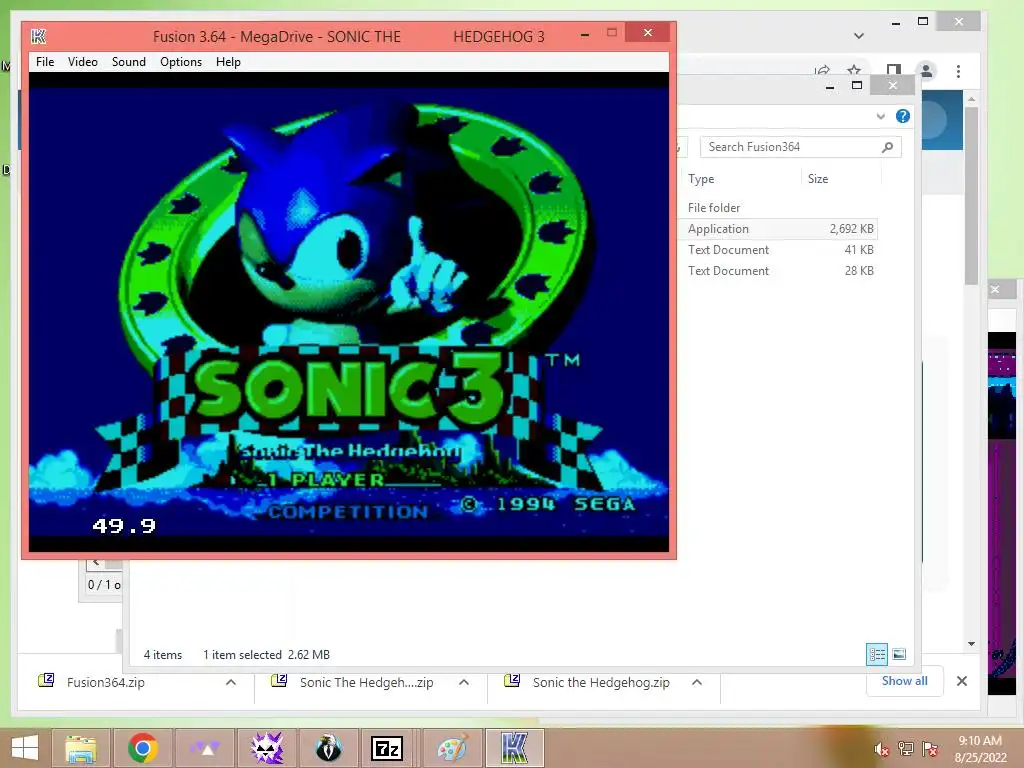Switch Explorer to large icons view
1024x768 pixels.
point(899,654)
